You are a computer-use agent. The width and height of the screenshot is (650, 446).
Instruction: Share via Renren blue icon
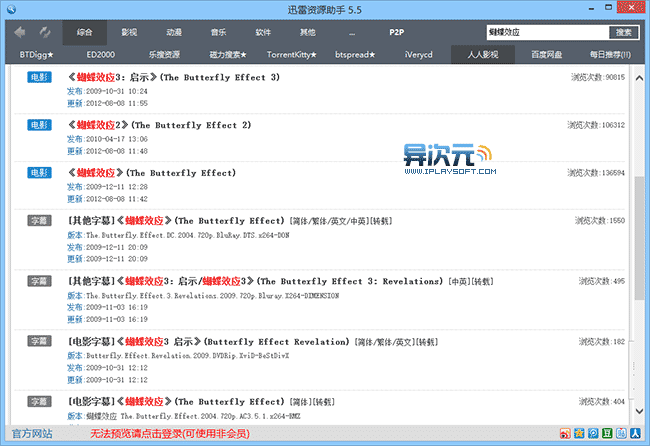coord(635,434)
